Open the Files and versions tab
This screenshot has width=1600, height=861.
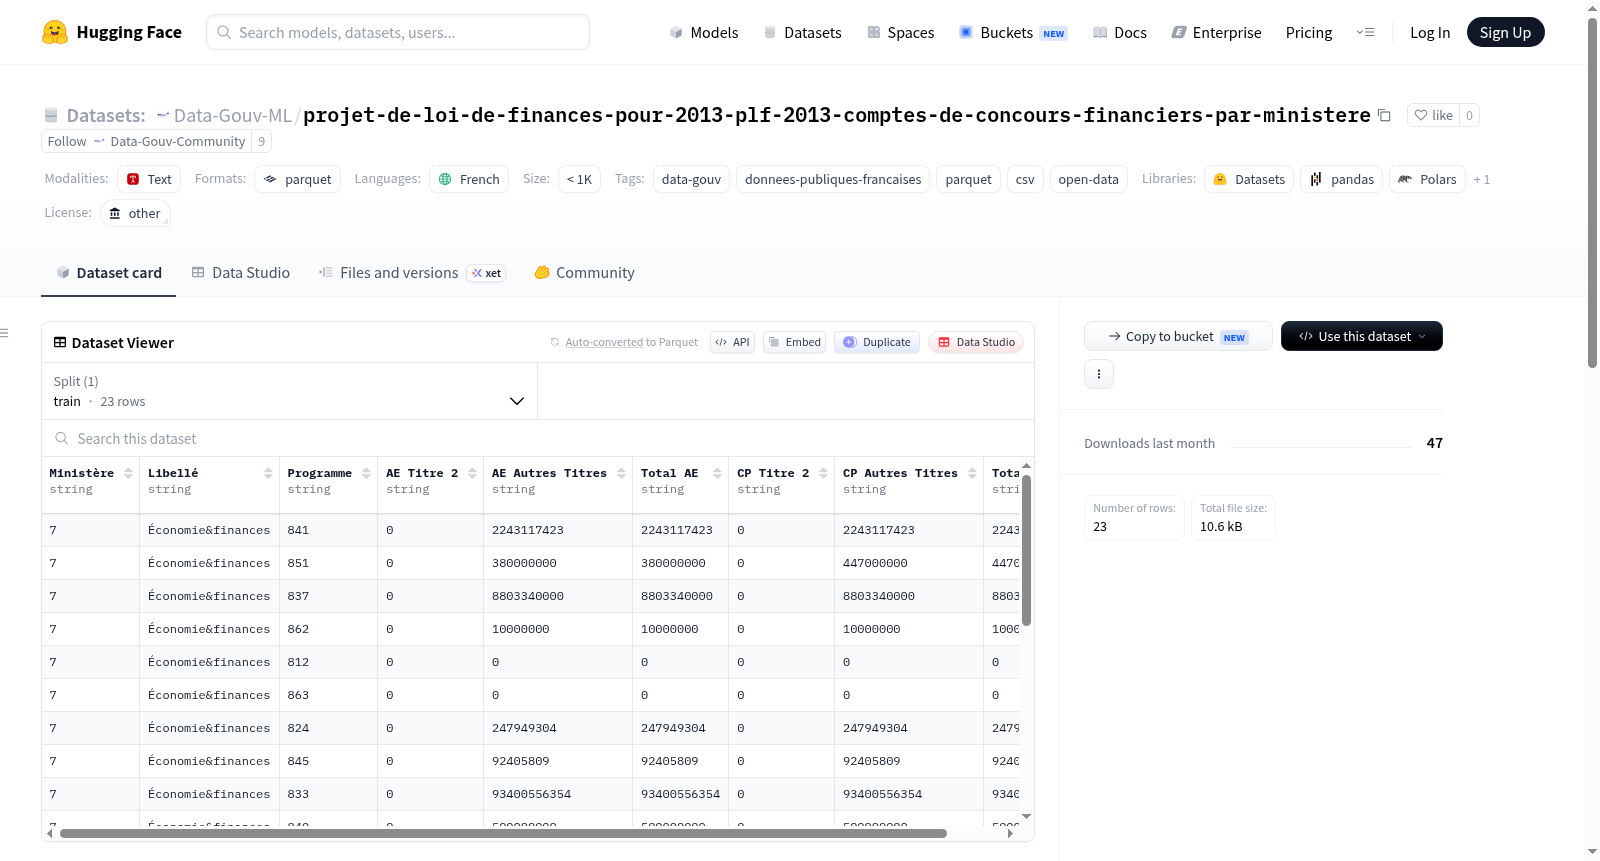412,273
